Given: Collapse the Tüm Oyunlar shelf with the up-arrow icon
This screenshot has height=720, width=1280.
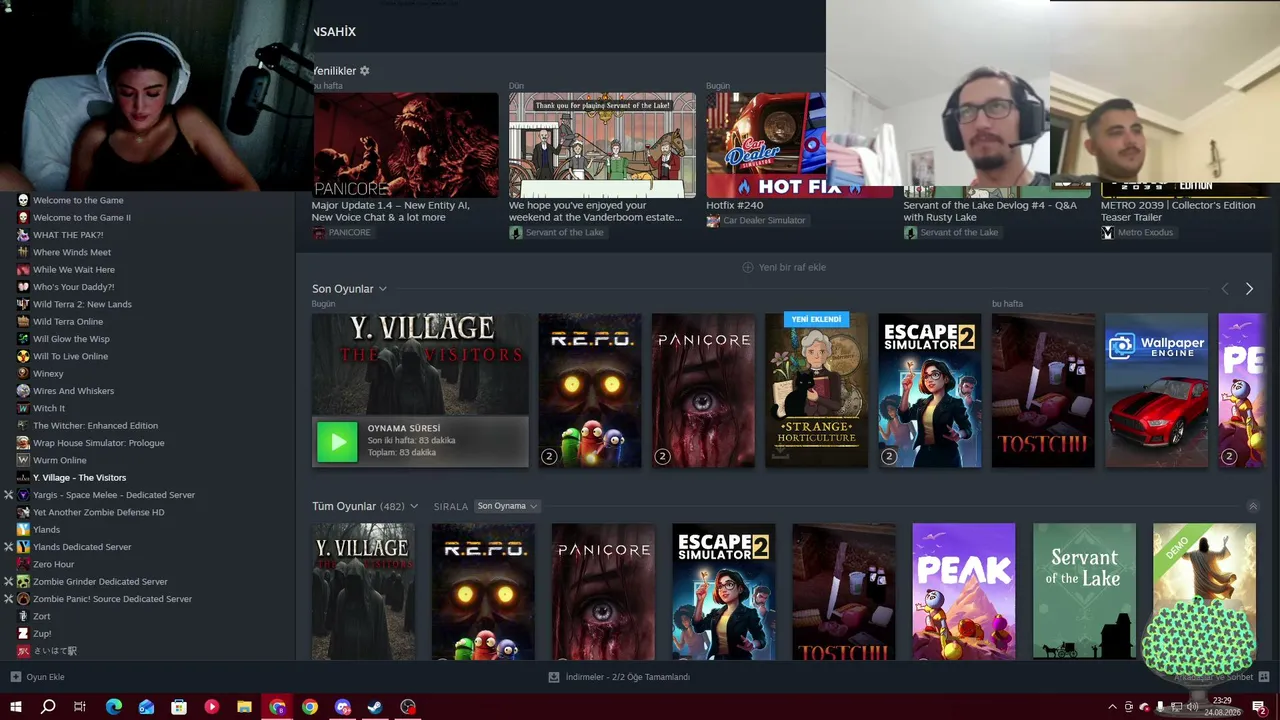Looking at the screenshot, I should [x=1253, y=506].
